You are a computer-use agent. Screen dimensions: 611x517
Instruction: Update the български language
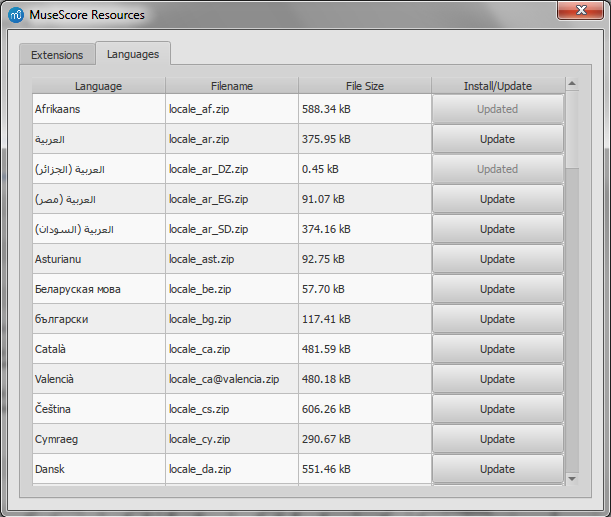(x=498, y=319)
